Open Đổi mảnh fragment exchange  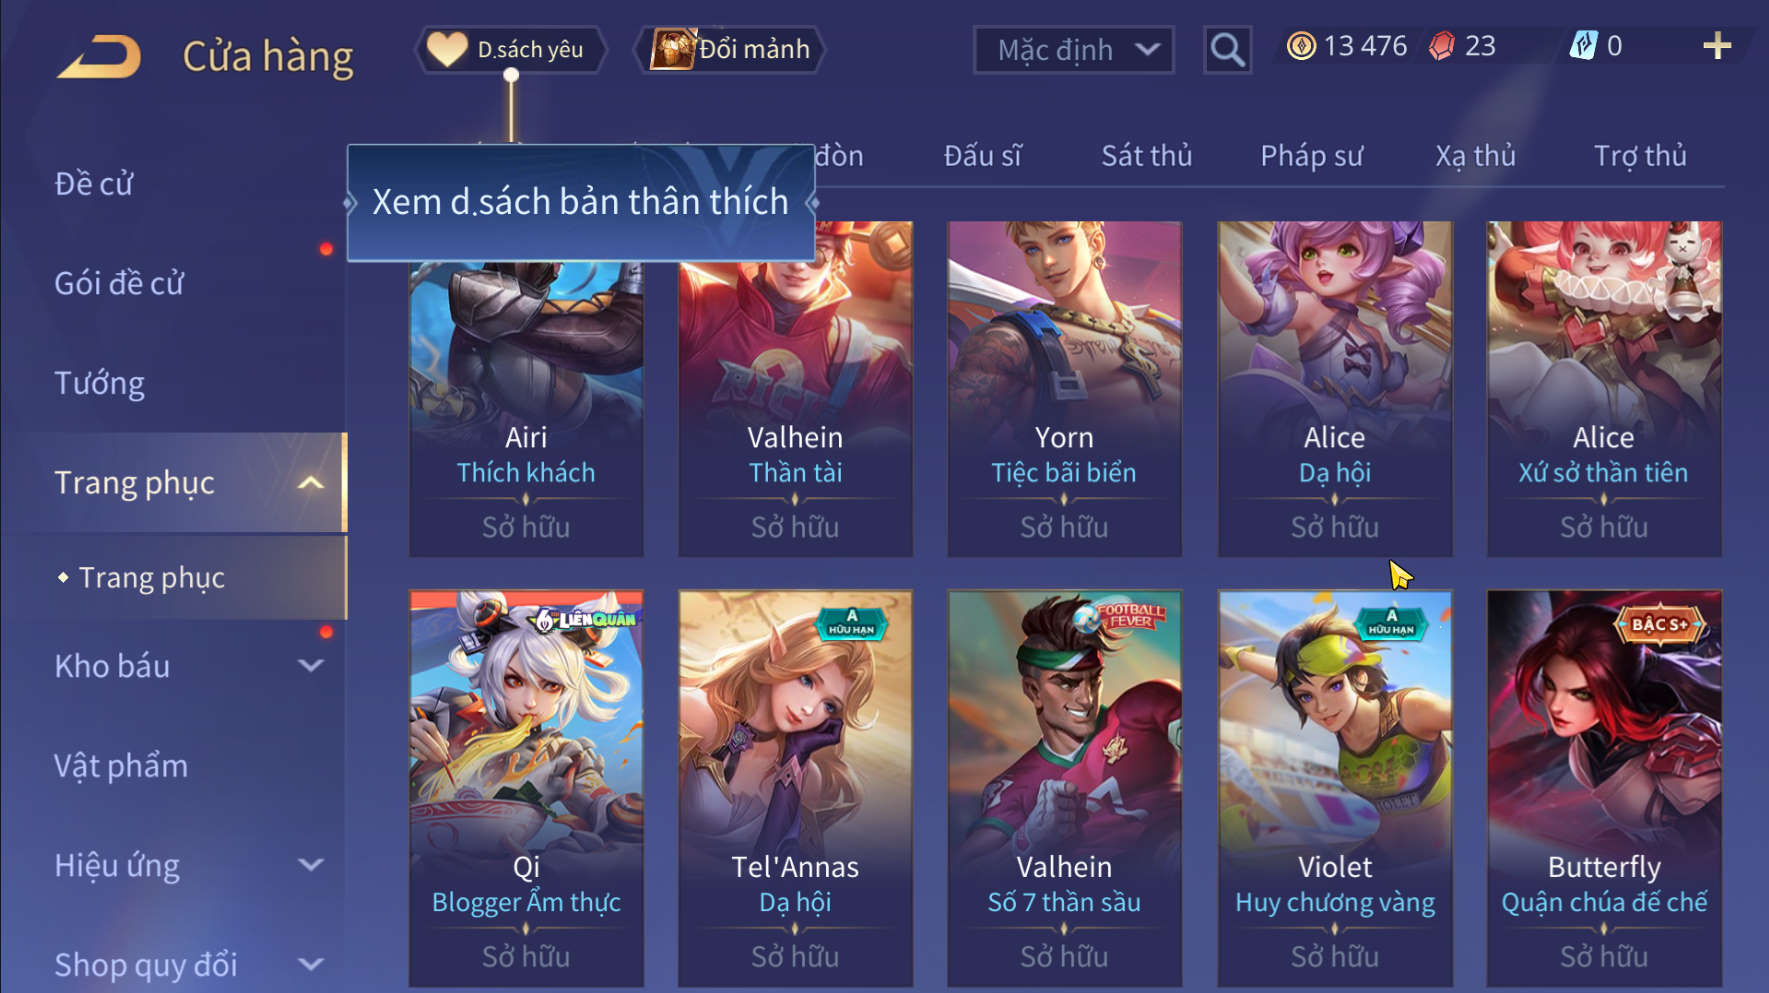(730, 49)
